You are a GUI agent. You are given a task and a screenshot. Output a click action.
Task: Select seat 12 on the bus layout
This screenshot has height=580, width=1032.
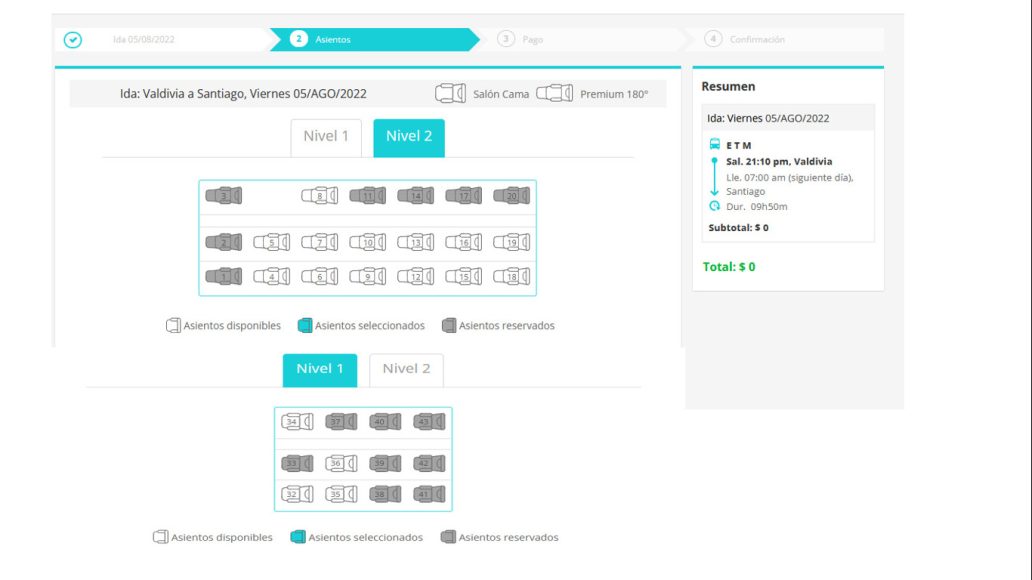click(415, 276)
